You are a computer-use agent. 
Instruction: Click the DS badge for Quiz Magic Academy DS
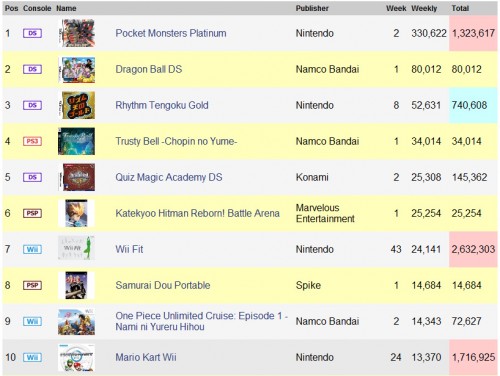coord(32,177)
